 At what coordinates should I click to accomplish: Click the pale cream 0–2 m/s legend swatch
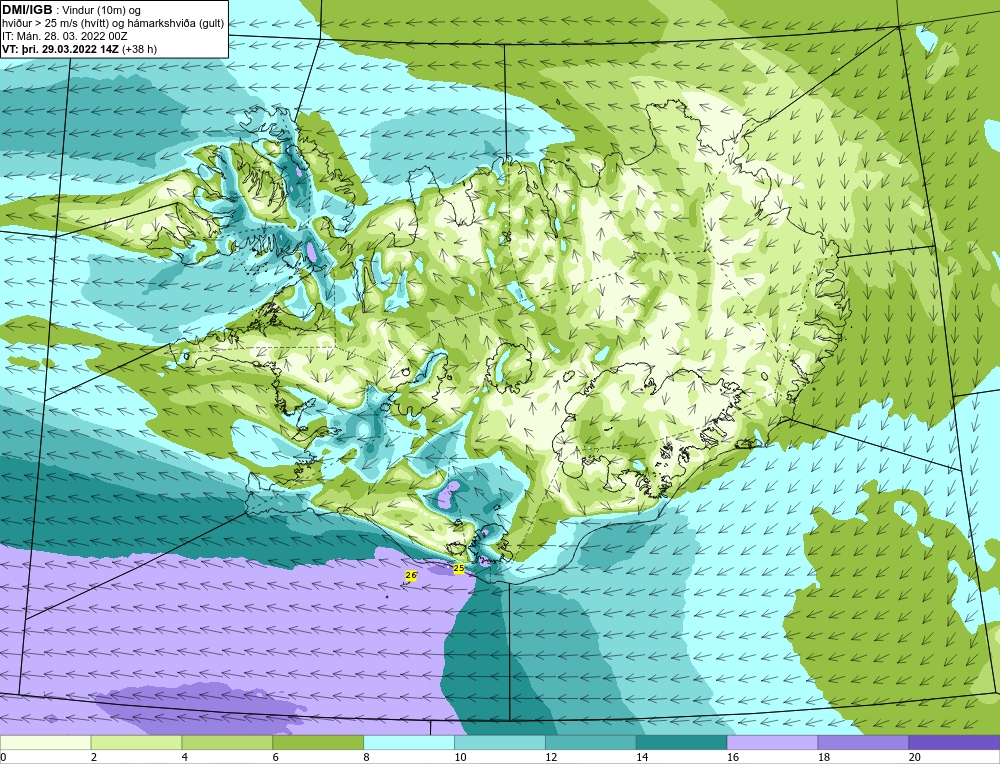pos(45,743)
